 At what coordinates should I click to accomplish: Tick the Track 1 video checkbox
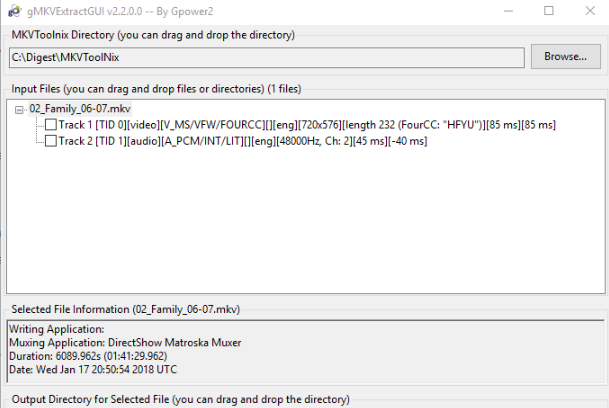[x=51, y=125]
